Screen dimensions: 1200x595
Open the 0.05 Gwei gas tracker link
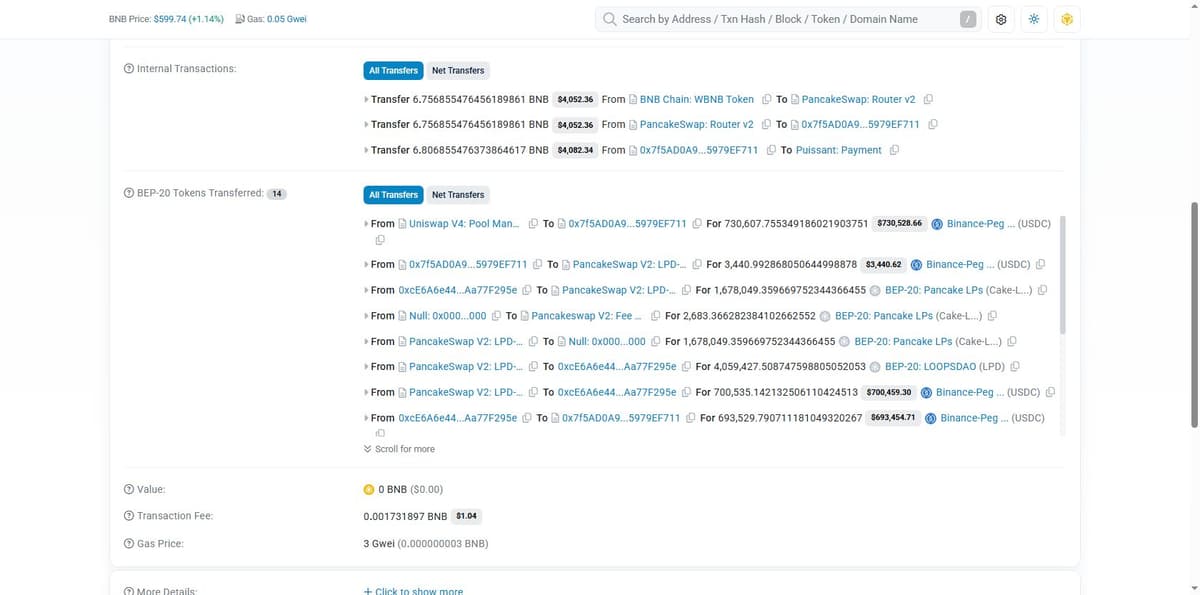(287, 20)
